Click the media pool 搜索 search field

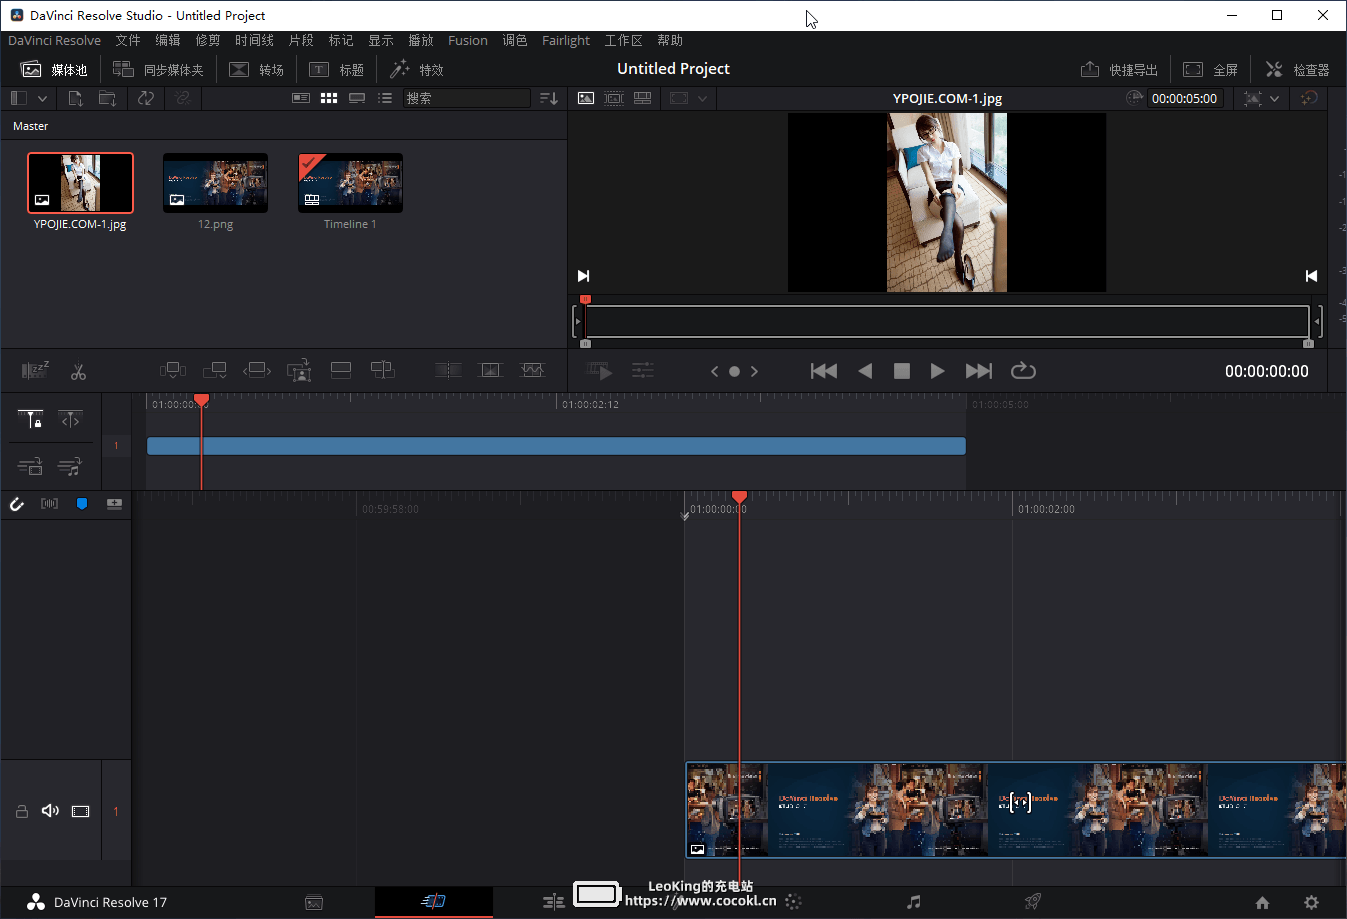coord(466,98)
